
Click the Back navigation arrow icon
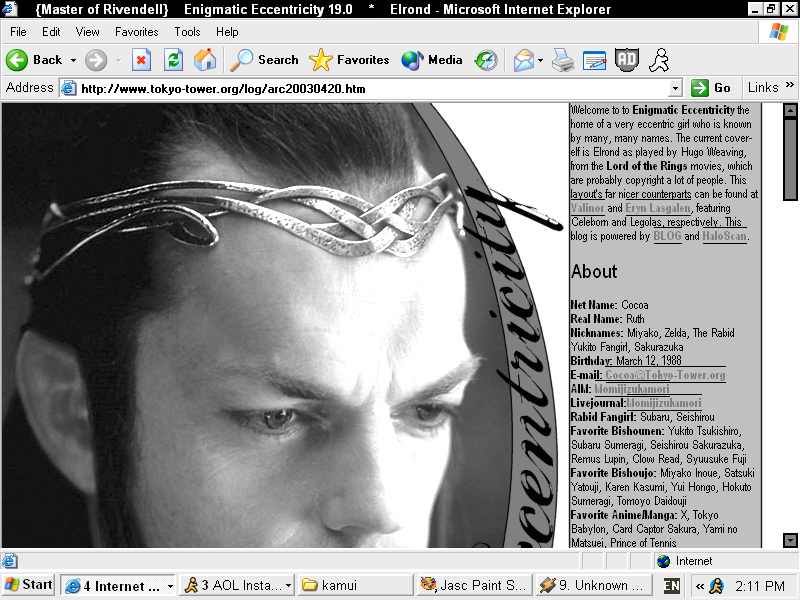pos(17,60)
